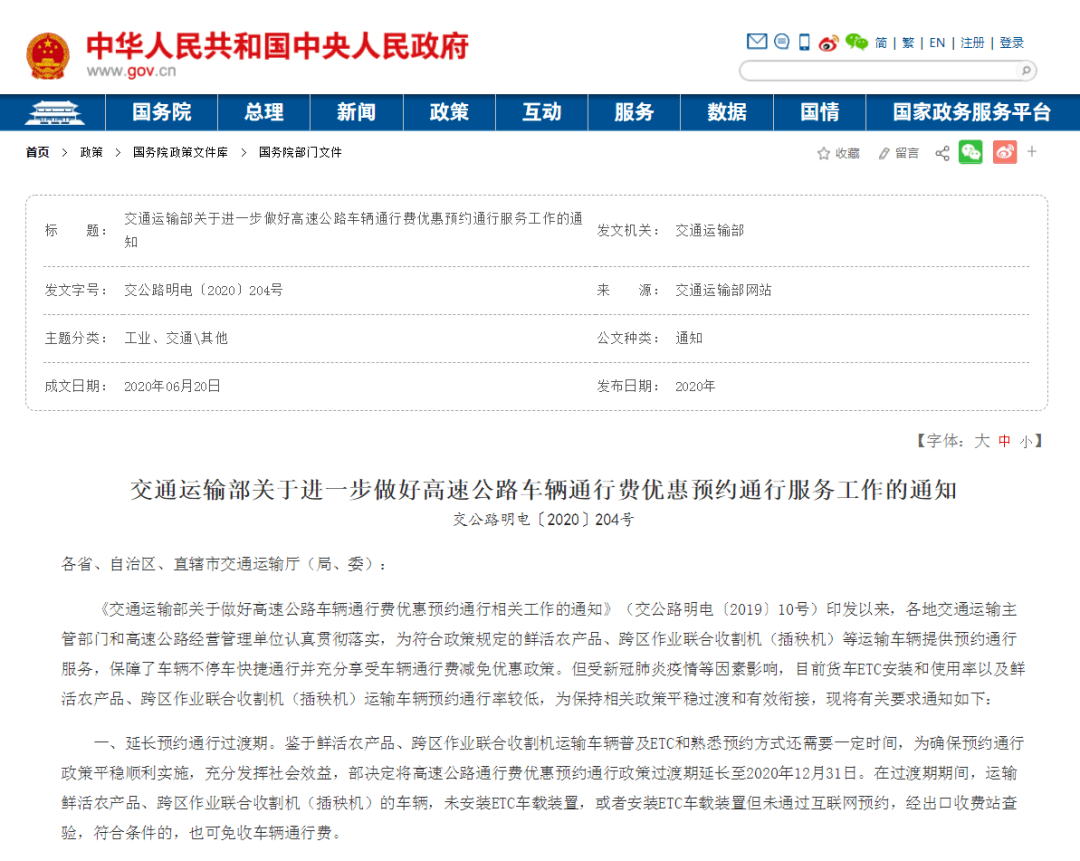
Task: Click the email envelope icon in header
Action: [757, 42]
